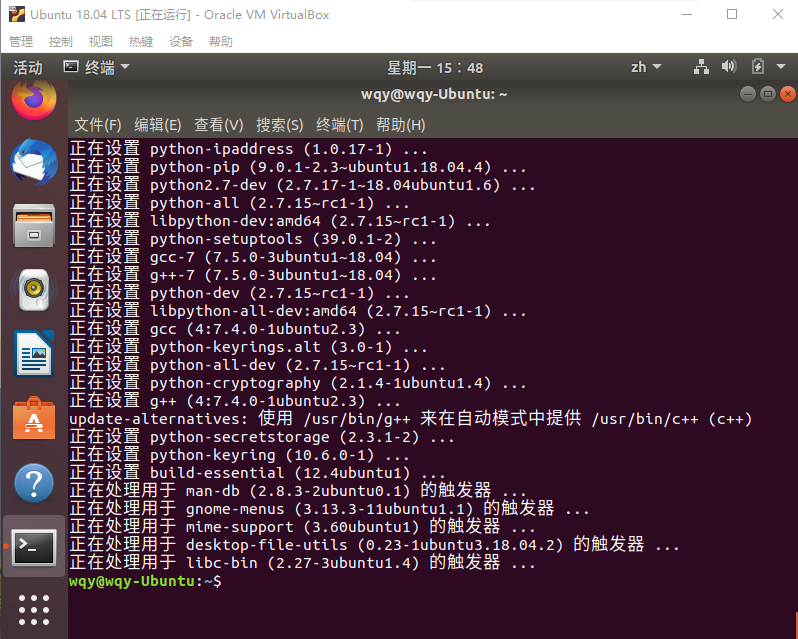This screenshot has height=639, width=798.
Task: Open VirtualBox 管理 menu
Action: click(21, 42)
